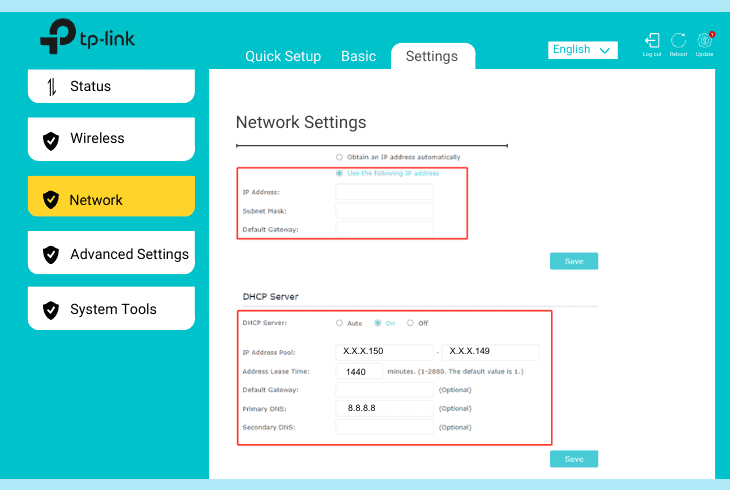Select Obtain an IP address automatically
Viewport: 730px width, 490px height.
click(x=339, y=157)
